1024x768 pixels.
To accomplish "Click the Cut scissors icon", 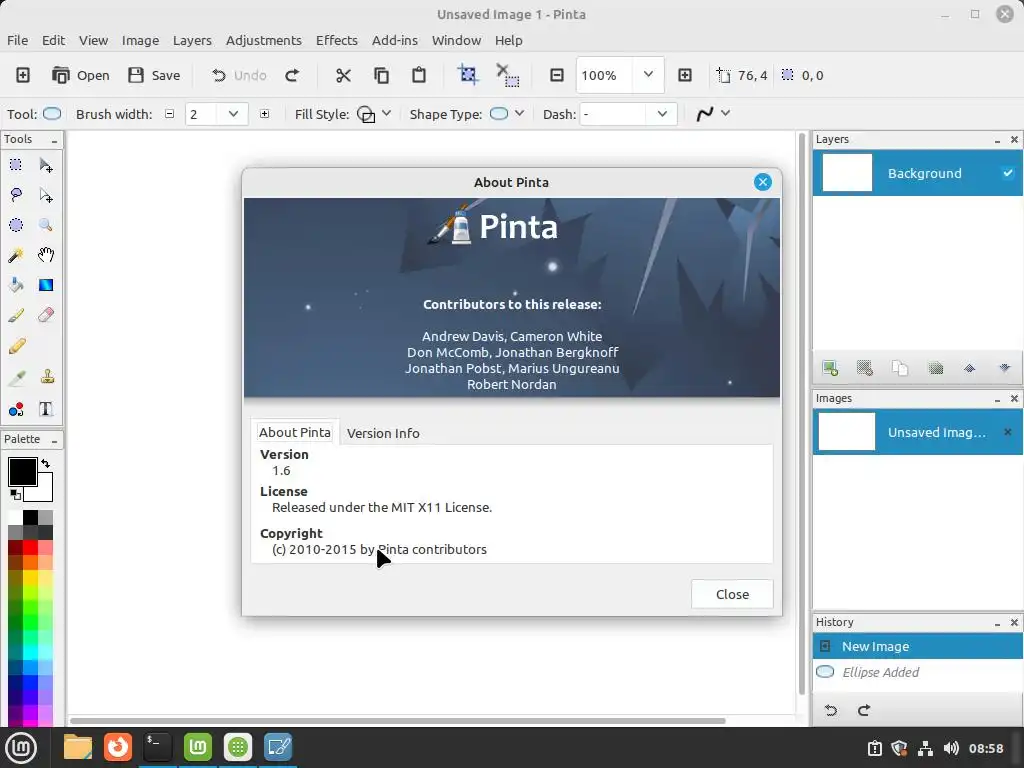I will click(x=343, y=75).
